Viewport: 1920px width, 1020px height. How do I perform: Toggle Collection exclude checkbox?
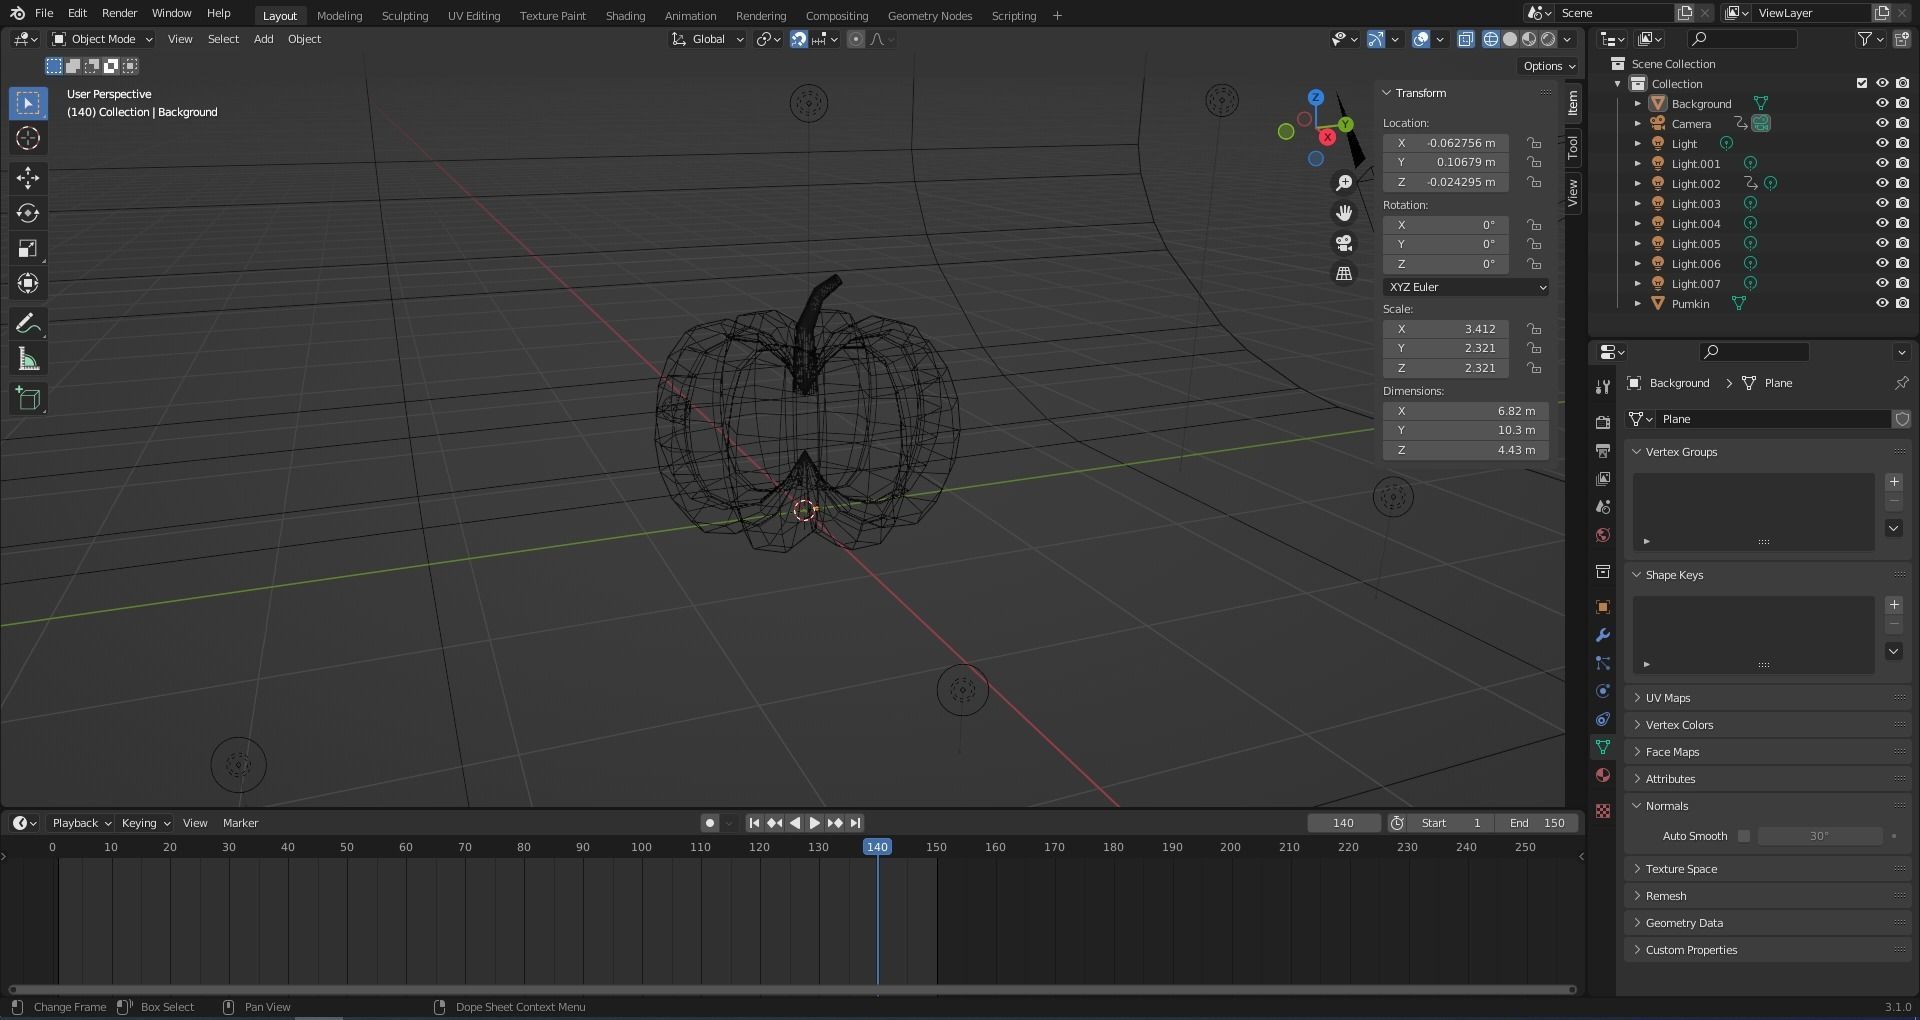click(1861, 83)
